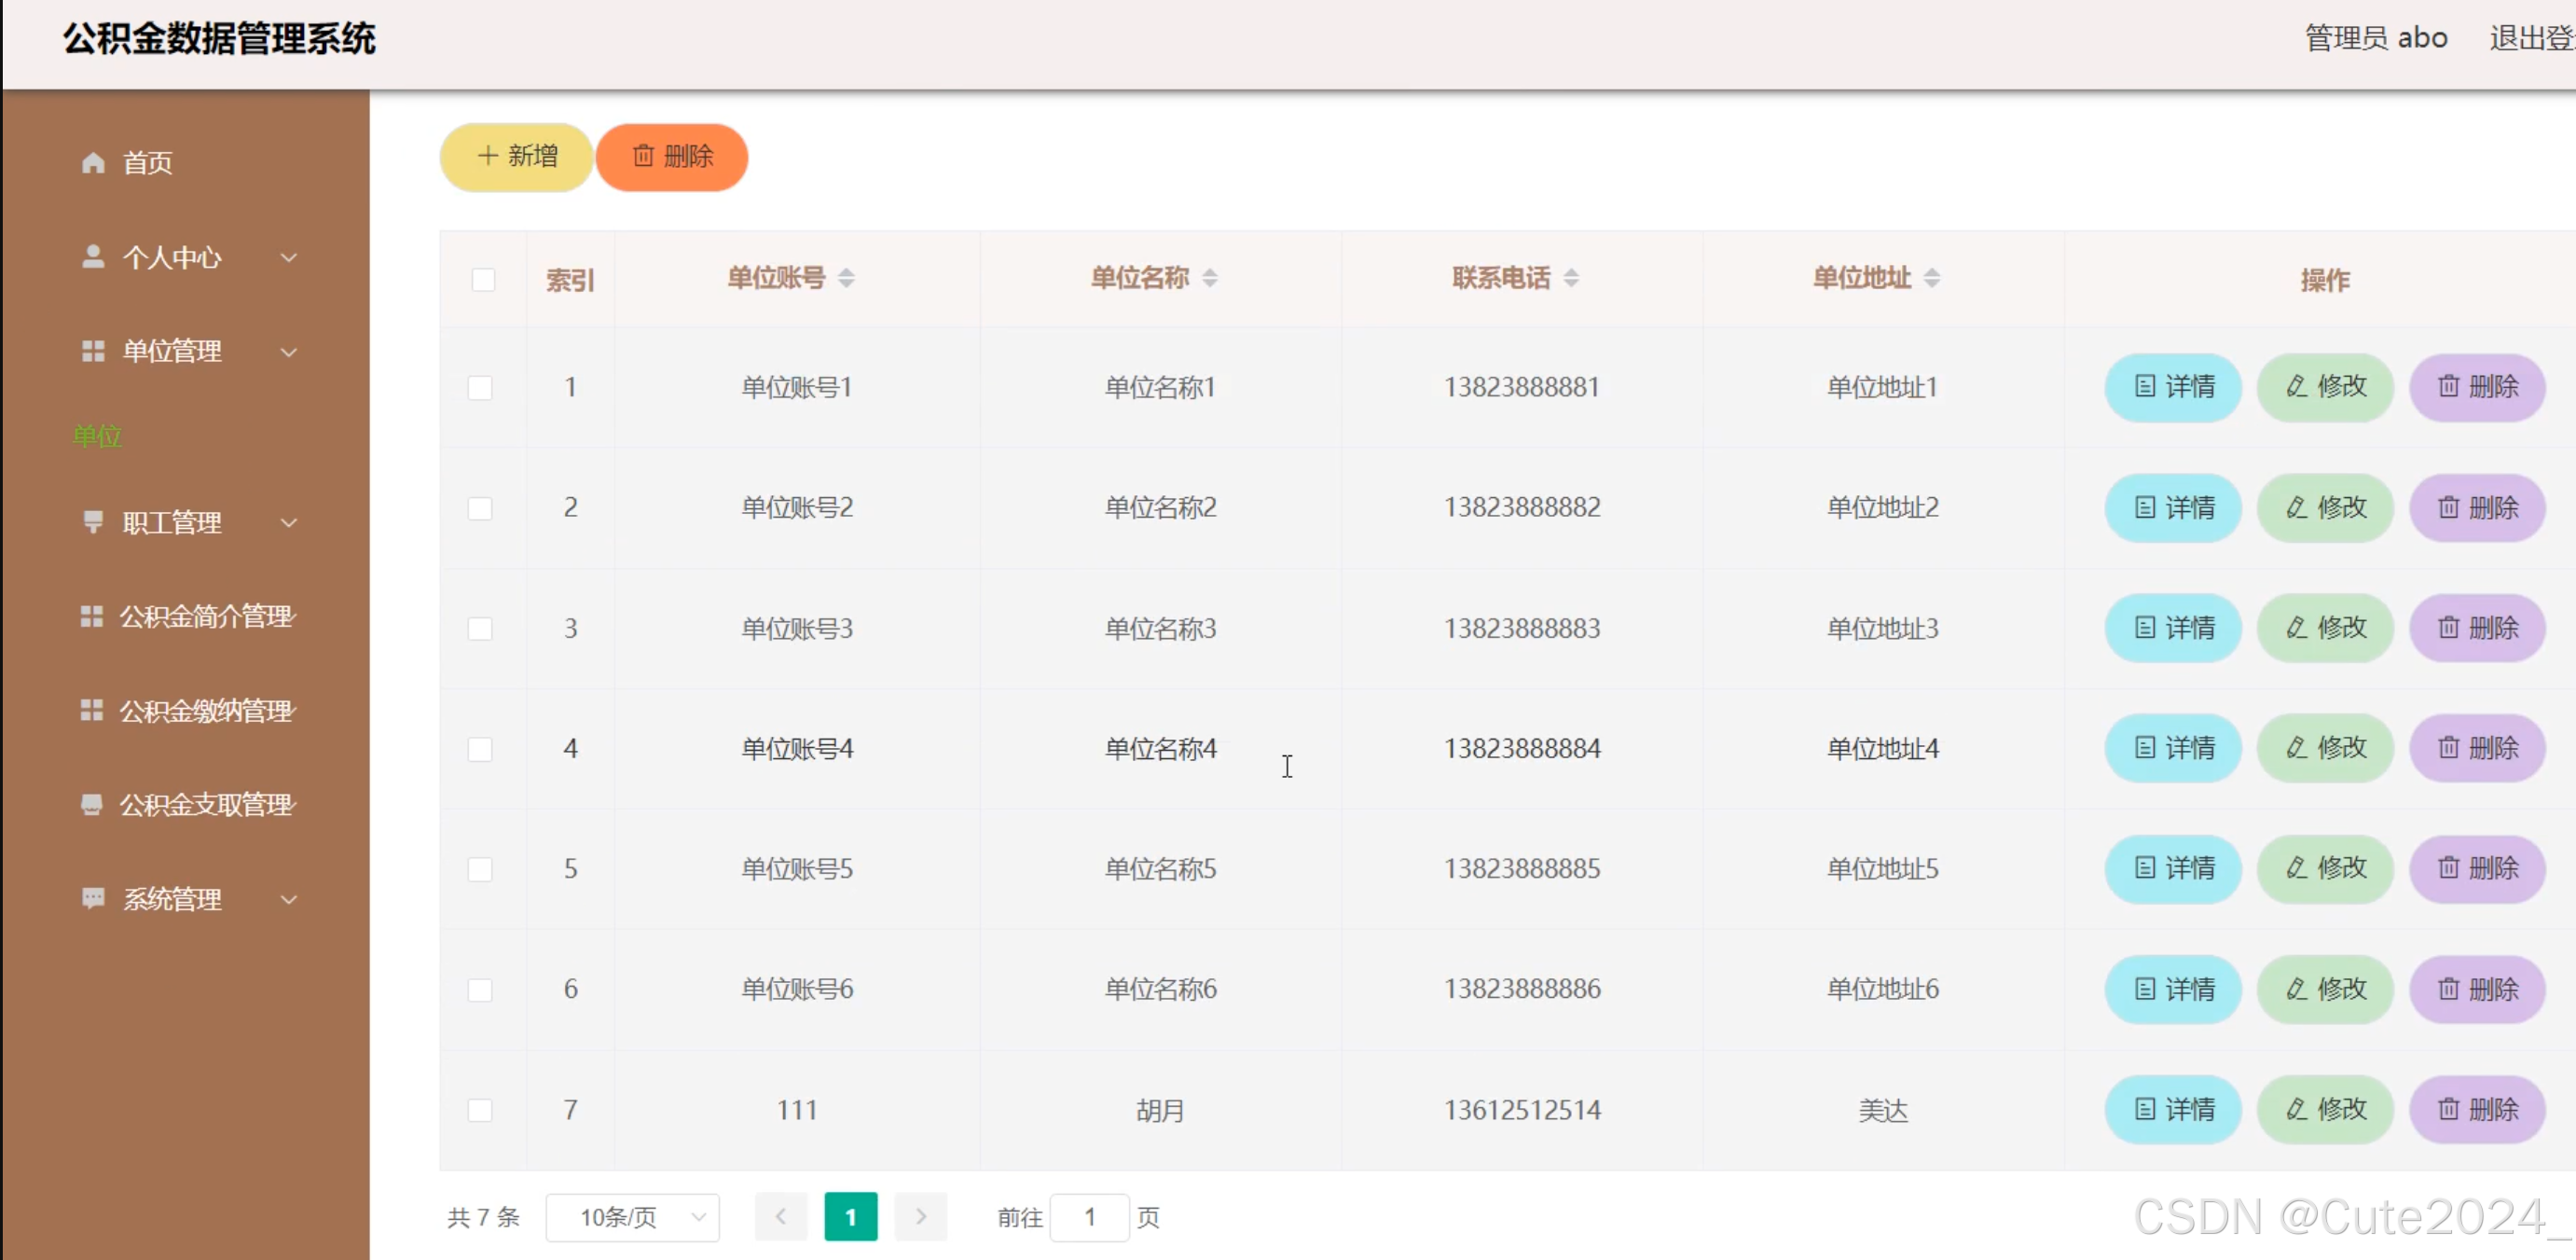Image resolution: width=2576 pixels, height=1260 pixels.
Task: Click the go-to page number input field
Action: (1089, 1217)
